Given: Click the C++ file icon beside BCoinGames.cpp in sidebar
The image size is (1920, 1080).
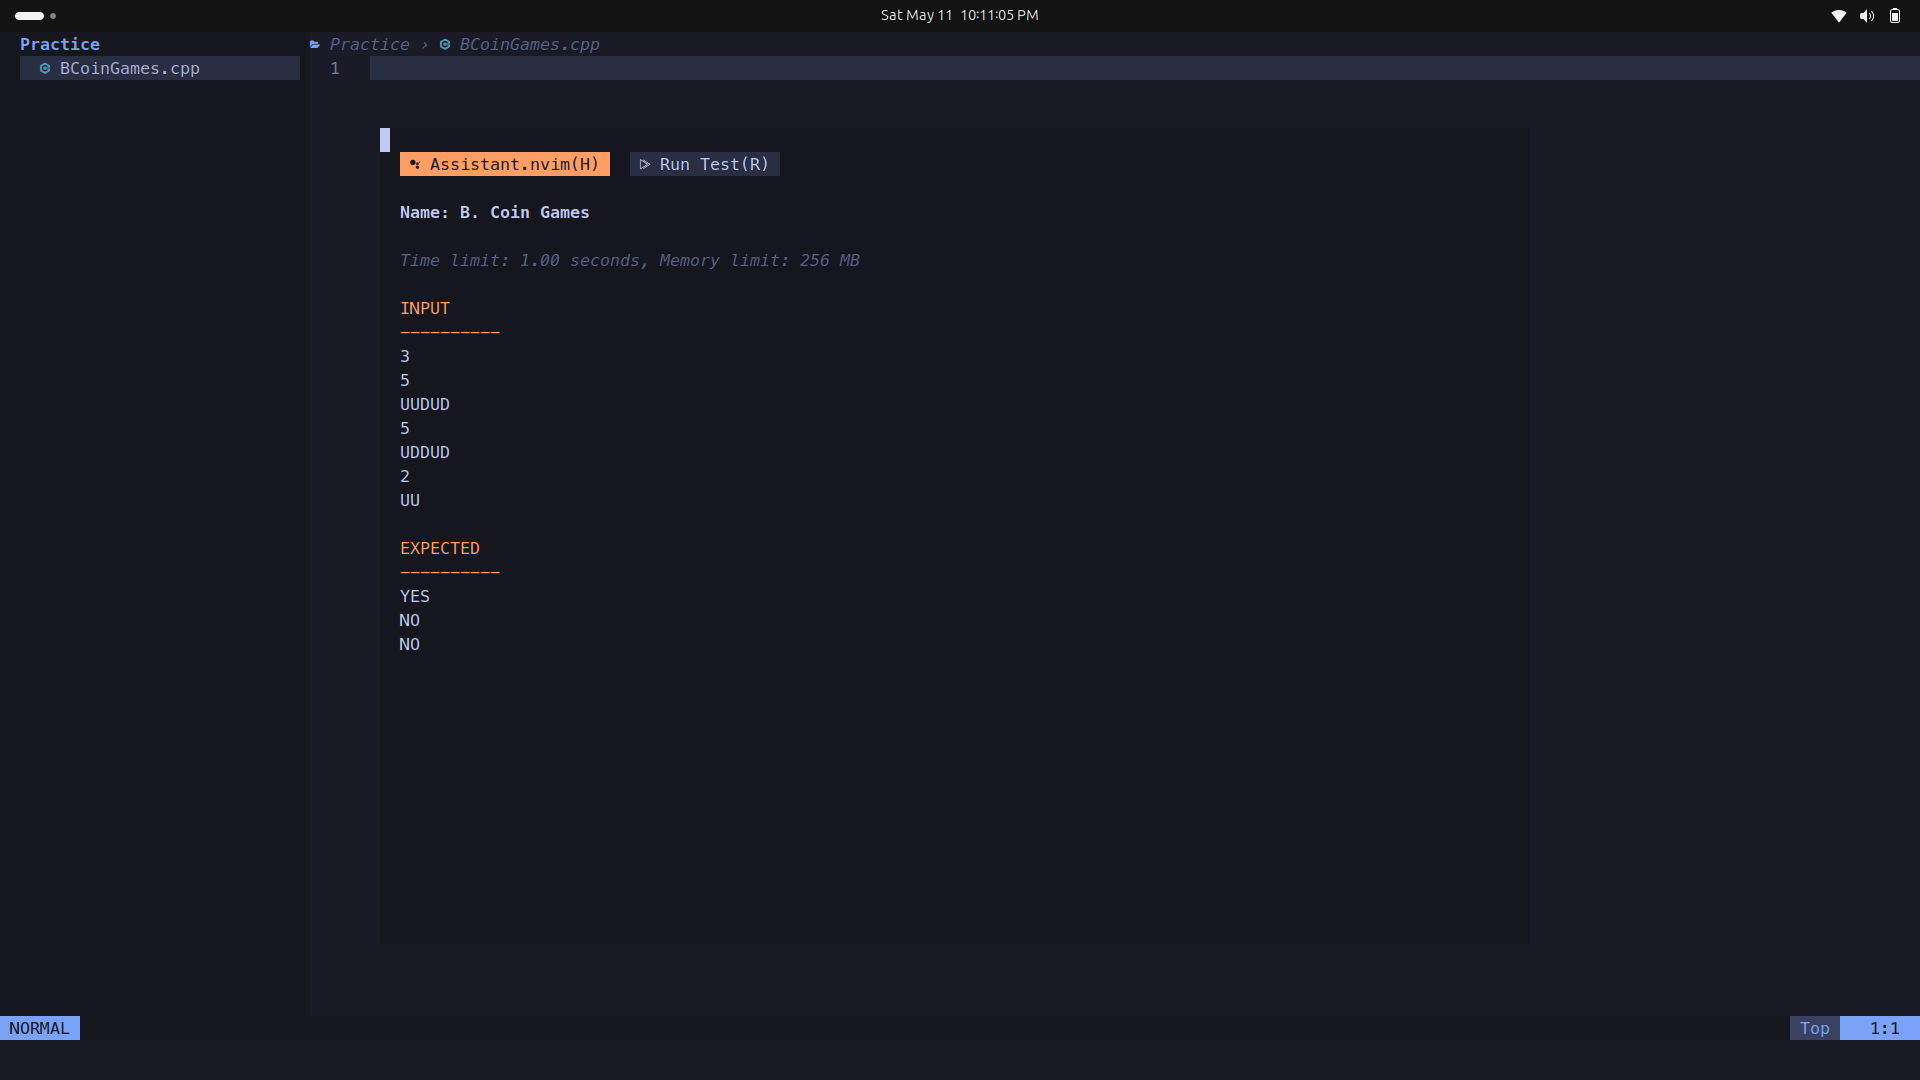Looking at the screenshot, I should click(x=45, y=68).
